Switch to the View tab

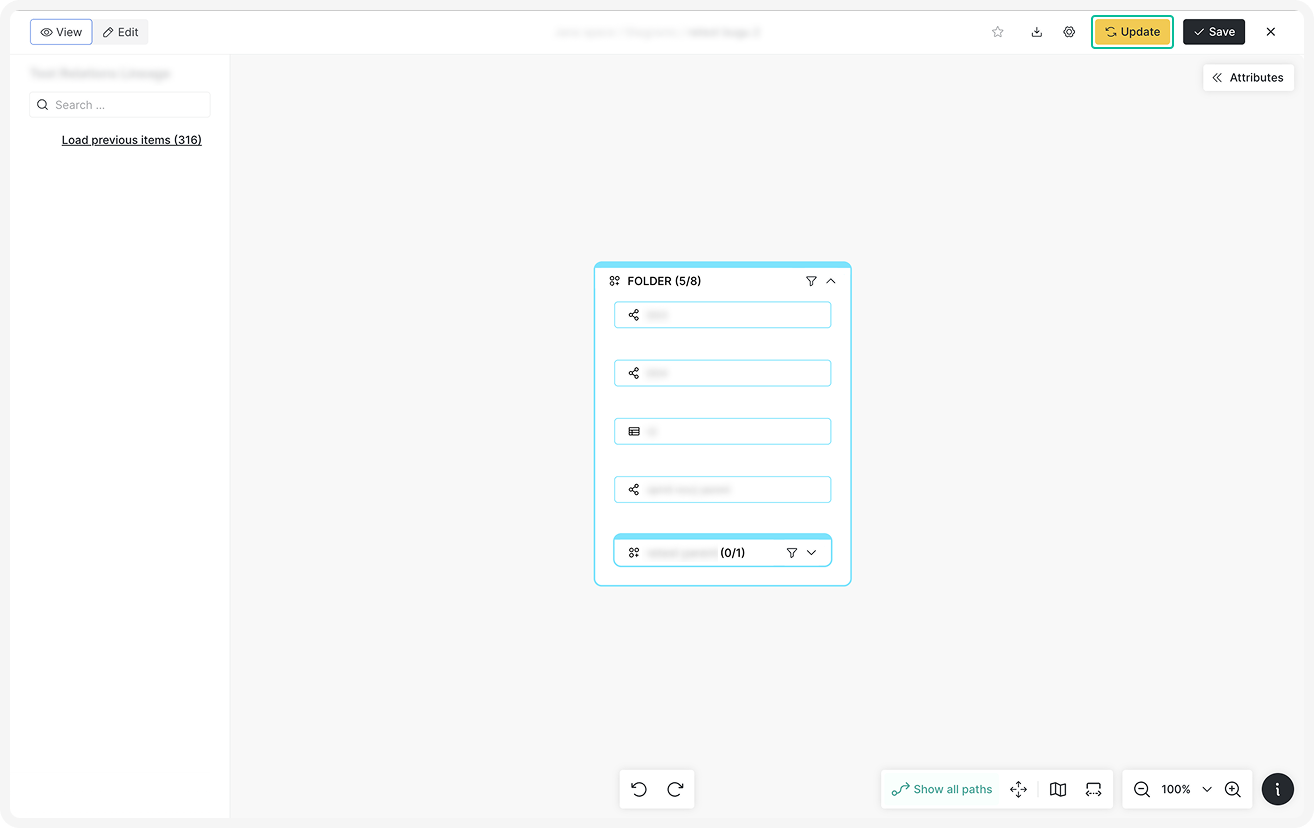point(61,32)
